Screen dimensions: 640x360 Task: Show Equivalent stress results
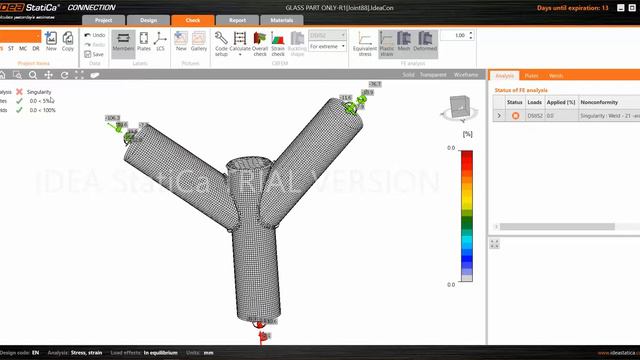point(365,44)
